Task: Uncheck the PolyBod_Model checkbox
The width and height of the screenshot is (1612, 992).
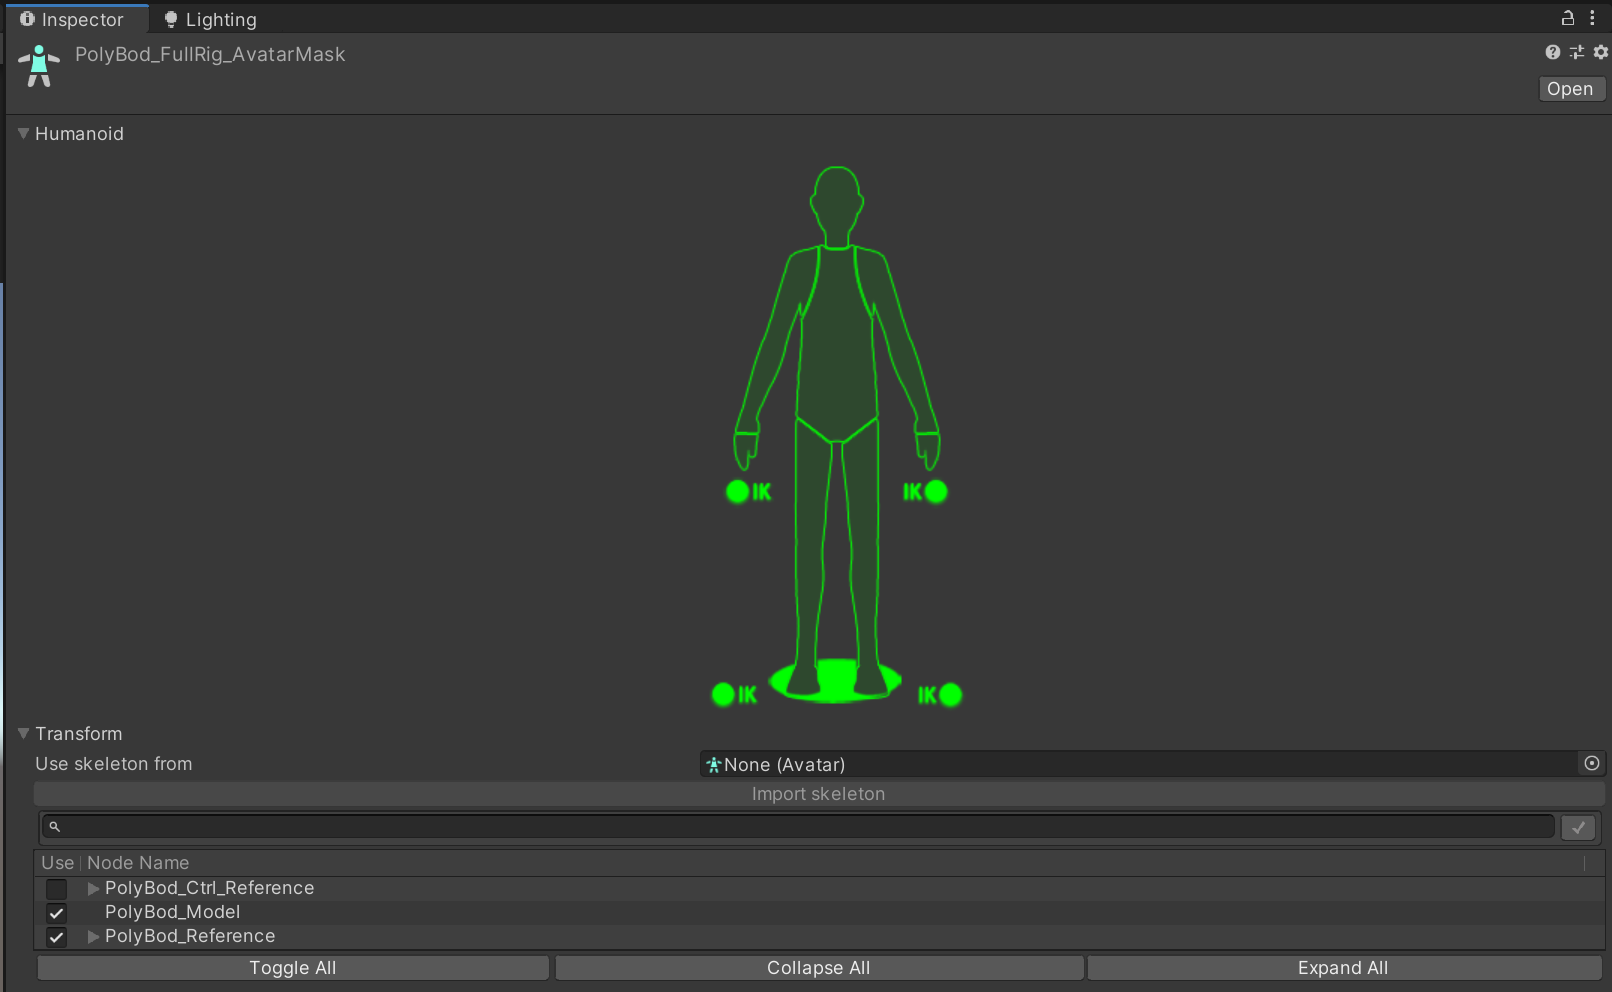Action: point(57,913)
